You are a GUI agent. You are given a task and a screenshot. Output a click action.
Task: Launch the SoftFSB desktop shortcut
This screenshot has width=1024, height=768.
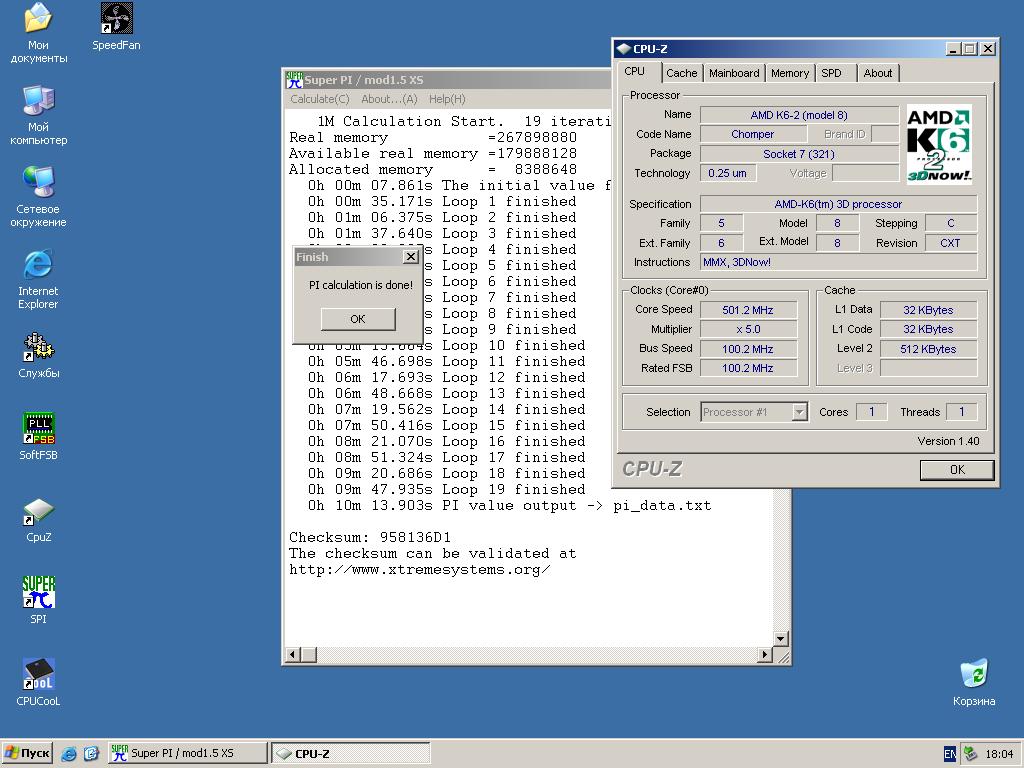click(x=39, y=437)
